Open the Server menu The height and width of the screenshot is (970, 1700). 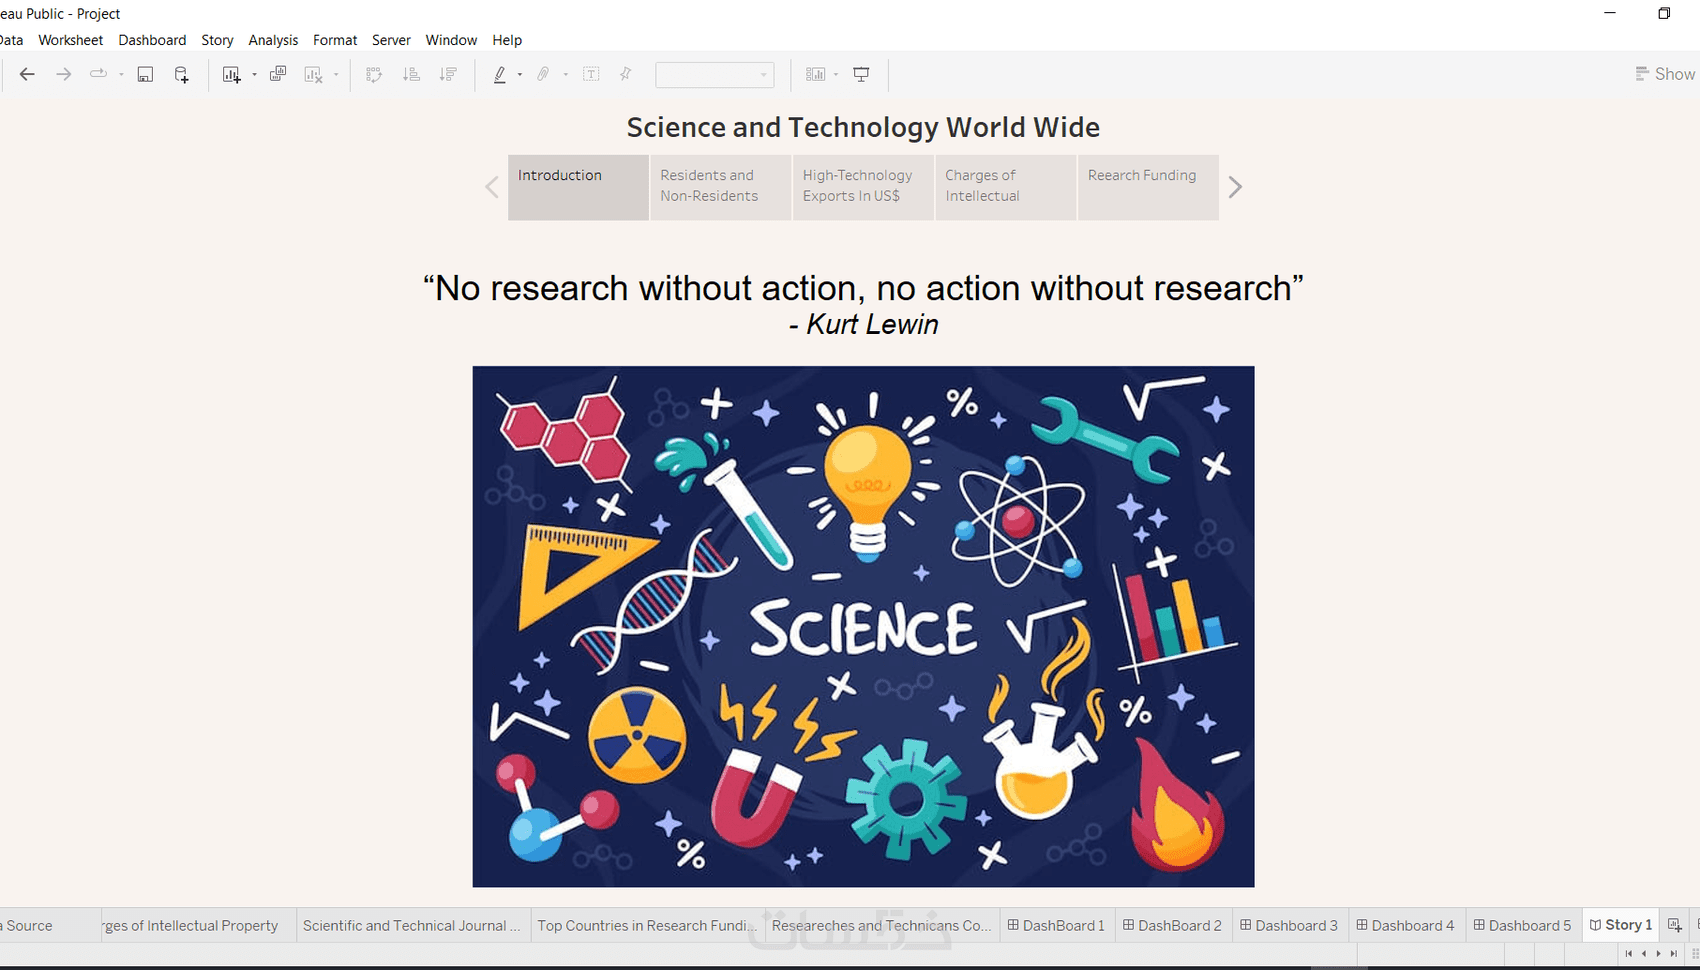coord(391,40)
